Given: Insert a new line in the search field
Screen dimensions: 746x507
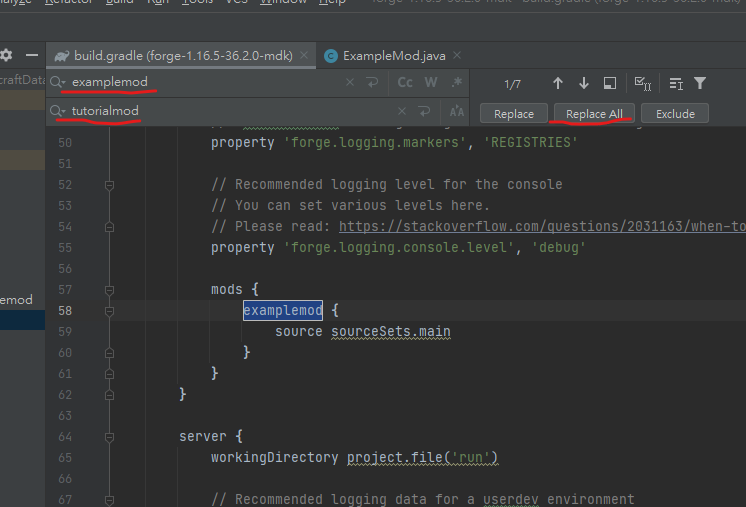Looking at the screenshot, I should click(x=373, y=82).
